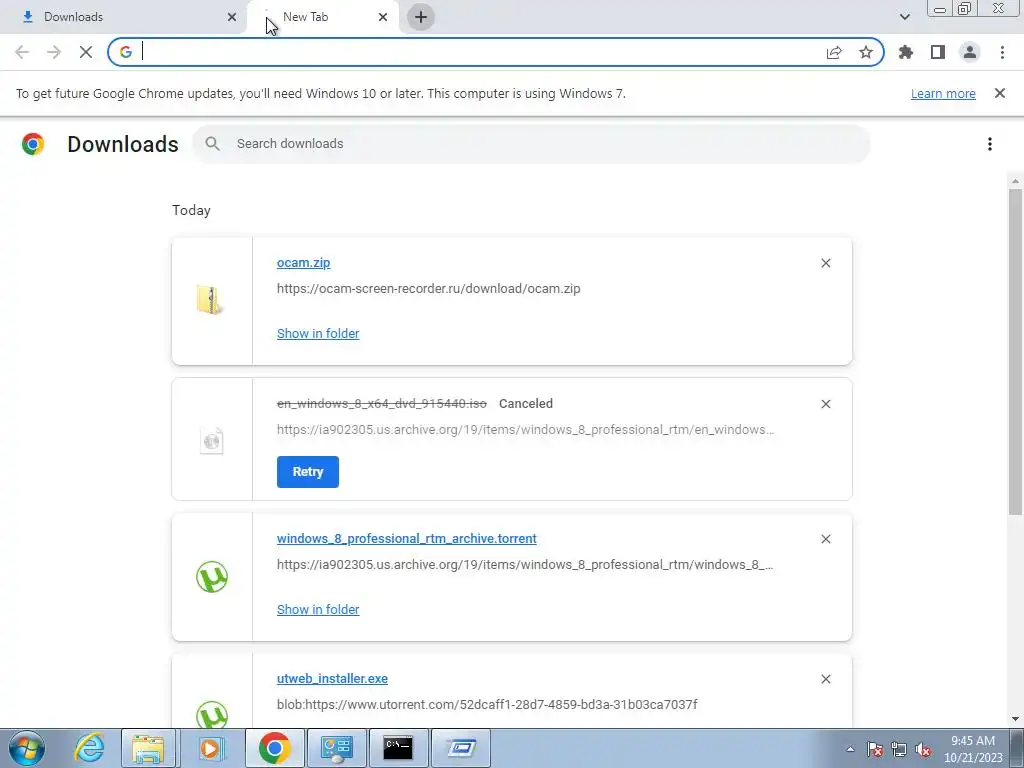Click the scrollbar down arrow
This screenshot has width=1024, height=768.
(1015, 719)
